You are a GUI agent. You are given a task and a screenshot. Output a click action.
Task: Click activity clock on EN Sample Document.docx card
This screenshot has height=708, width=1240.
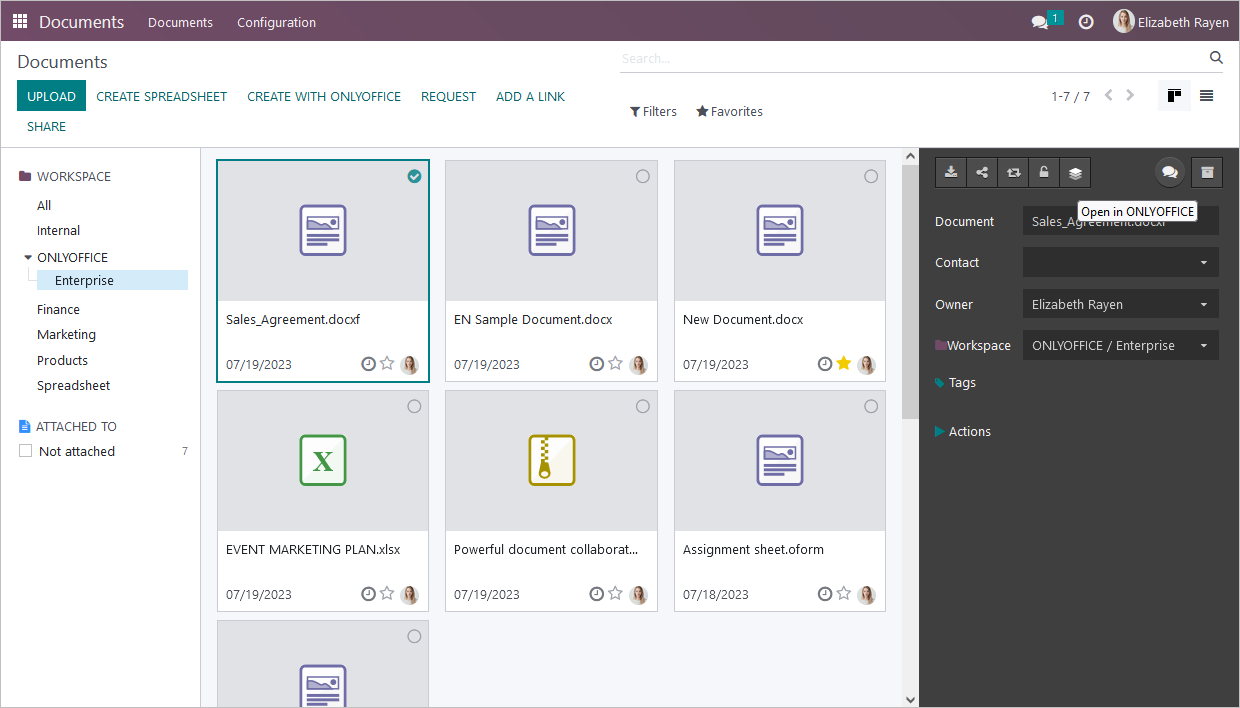(x=597, y=364)
